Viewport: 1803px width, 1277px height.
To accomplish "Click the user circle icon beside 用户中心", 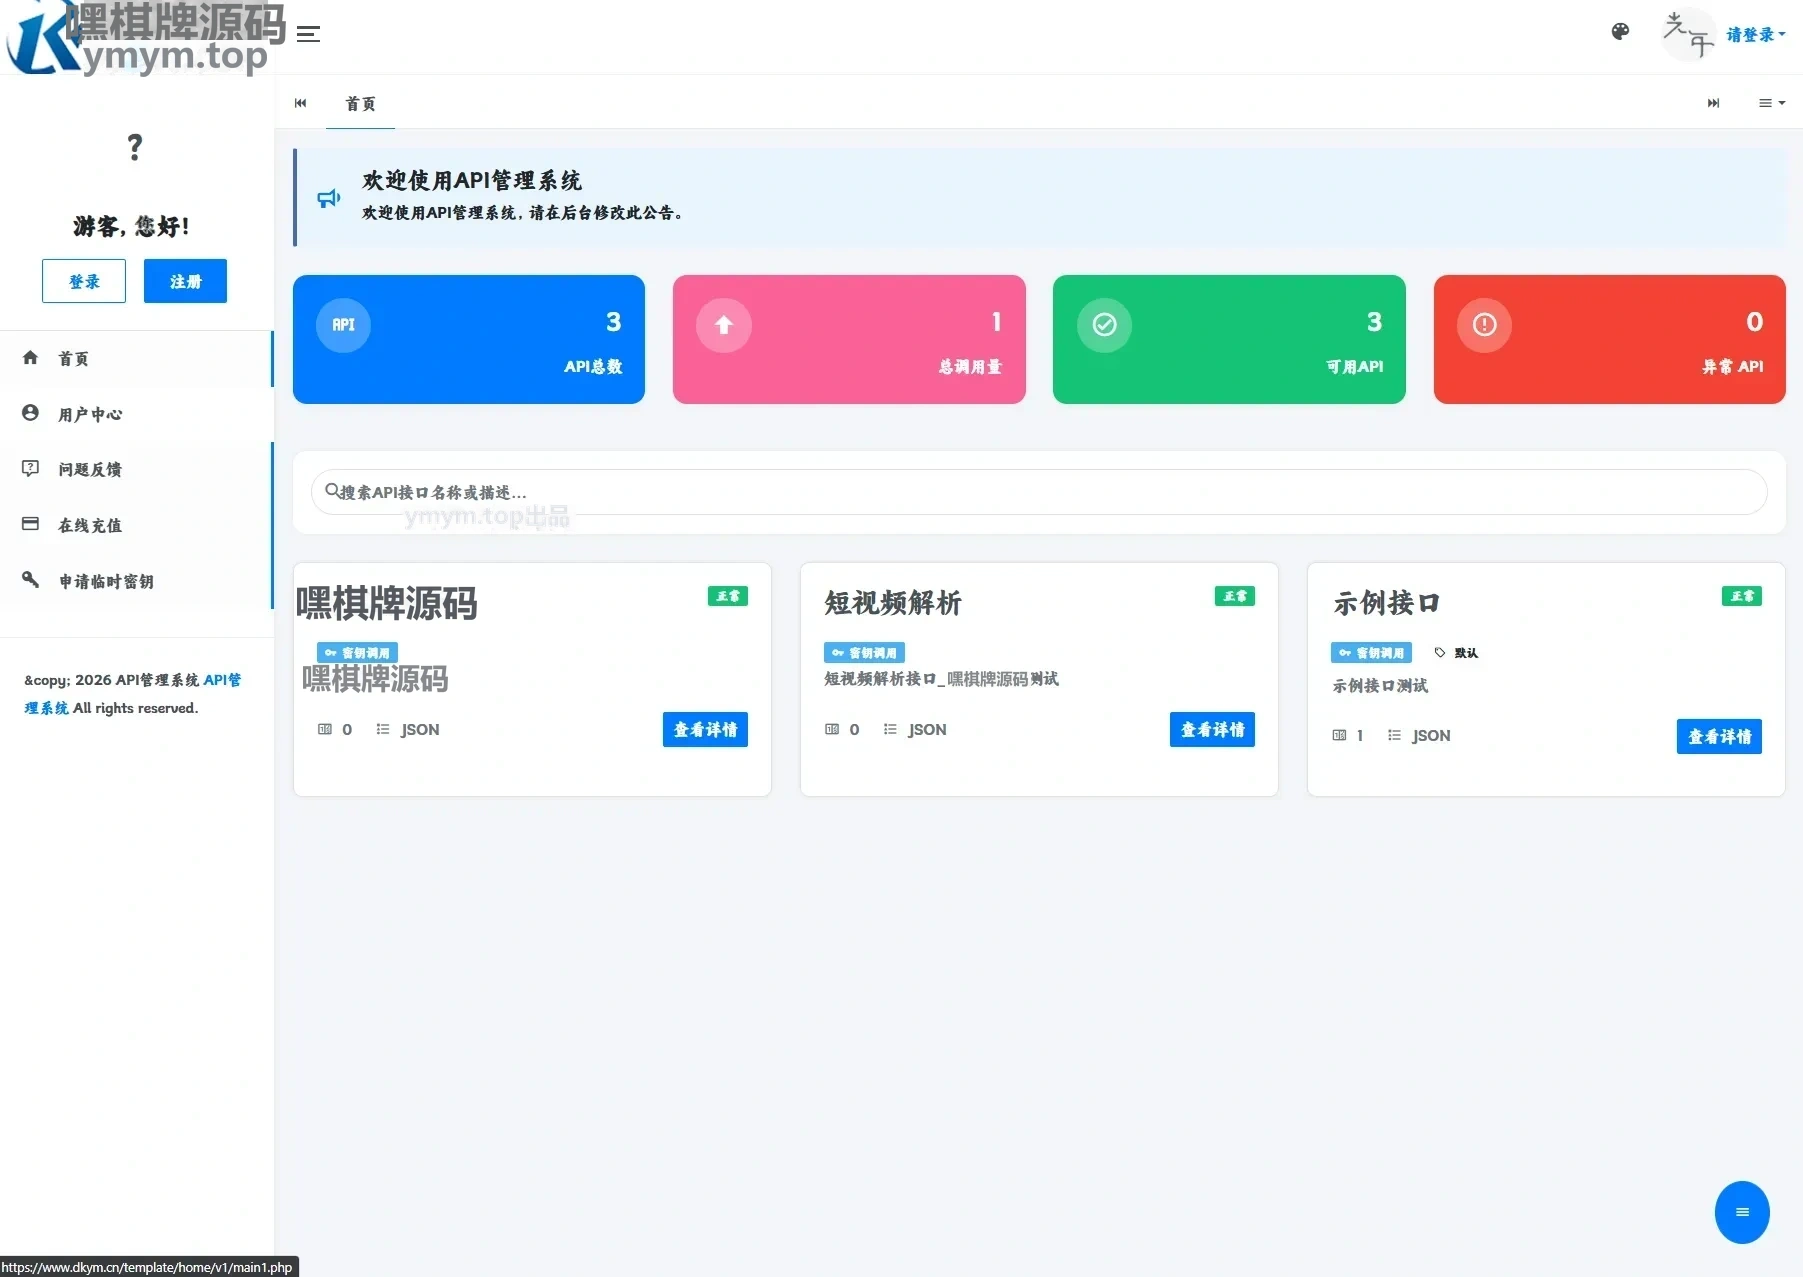I will [x=31, y=413].
